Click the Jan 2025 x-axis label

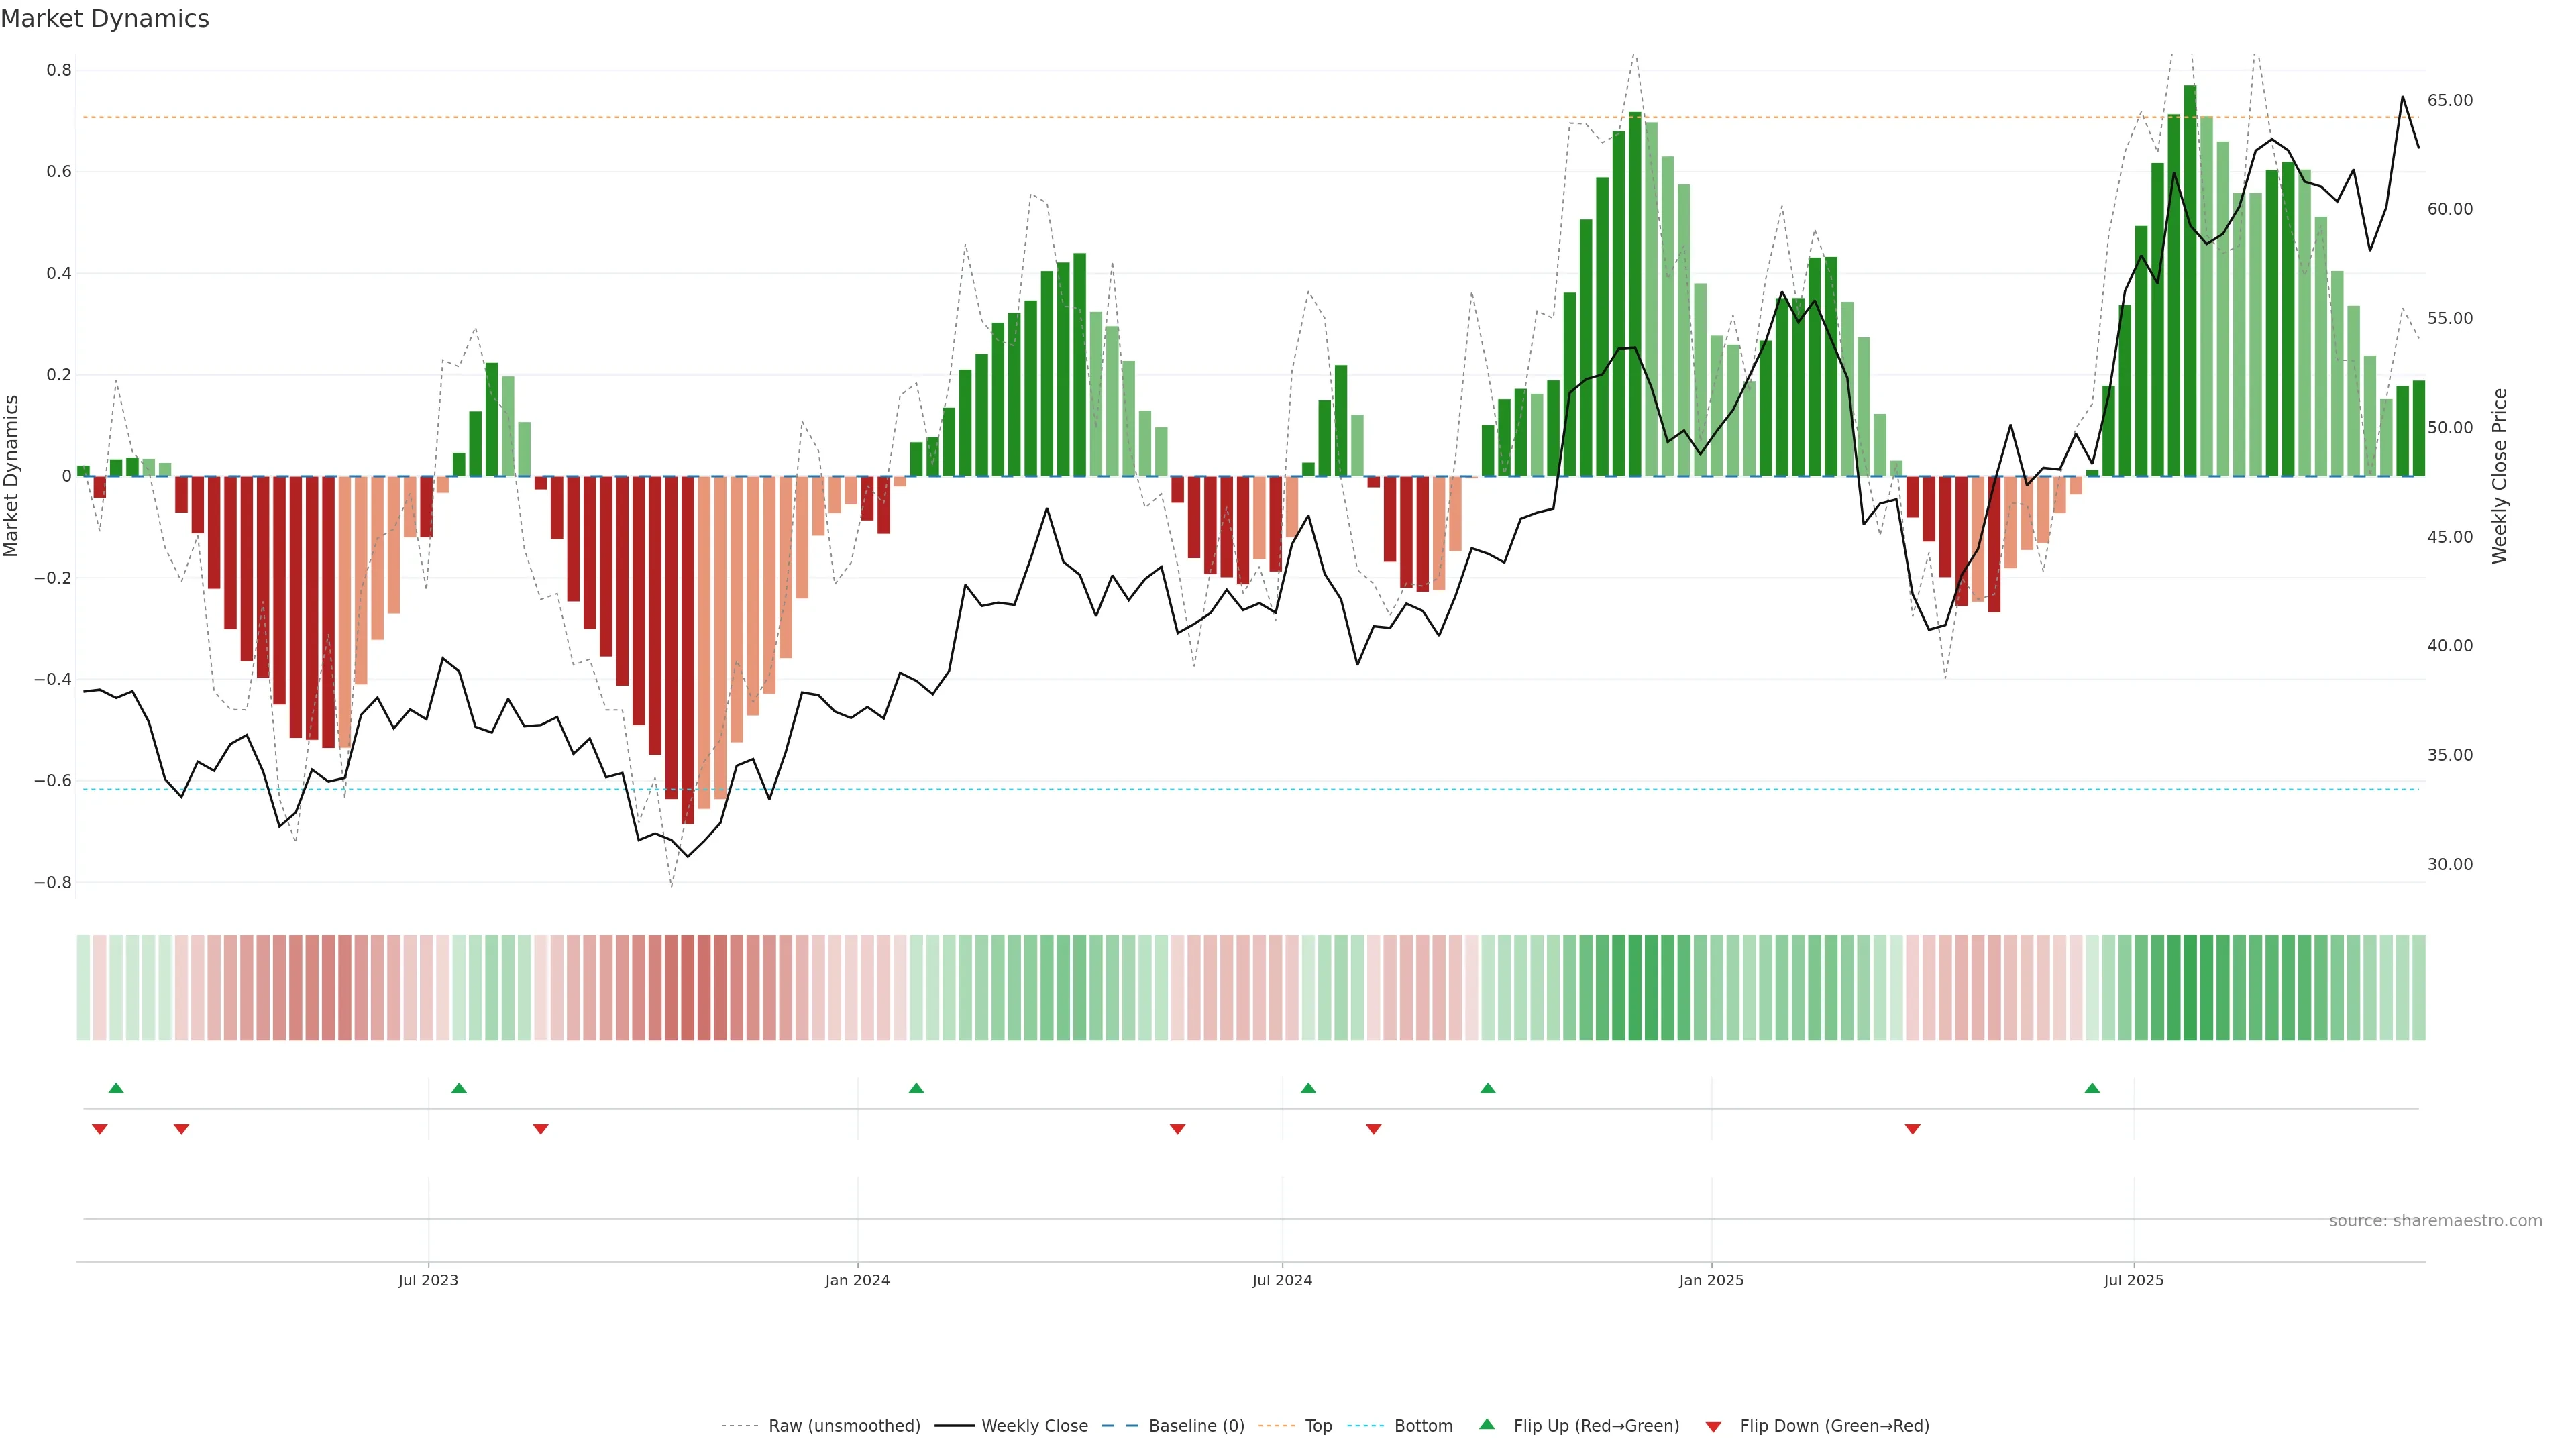pos(1711,1280)
